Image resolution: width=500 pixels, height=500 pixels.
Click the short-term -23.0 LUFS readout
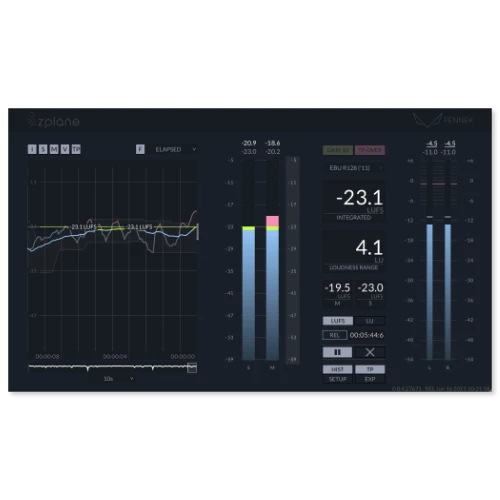tap(370, 294)
